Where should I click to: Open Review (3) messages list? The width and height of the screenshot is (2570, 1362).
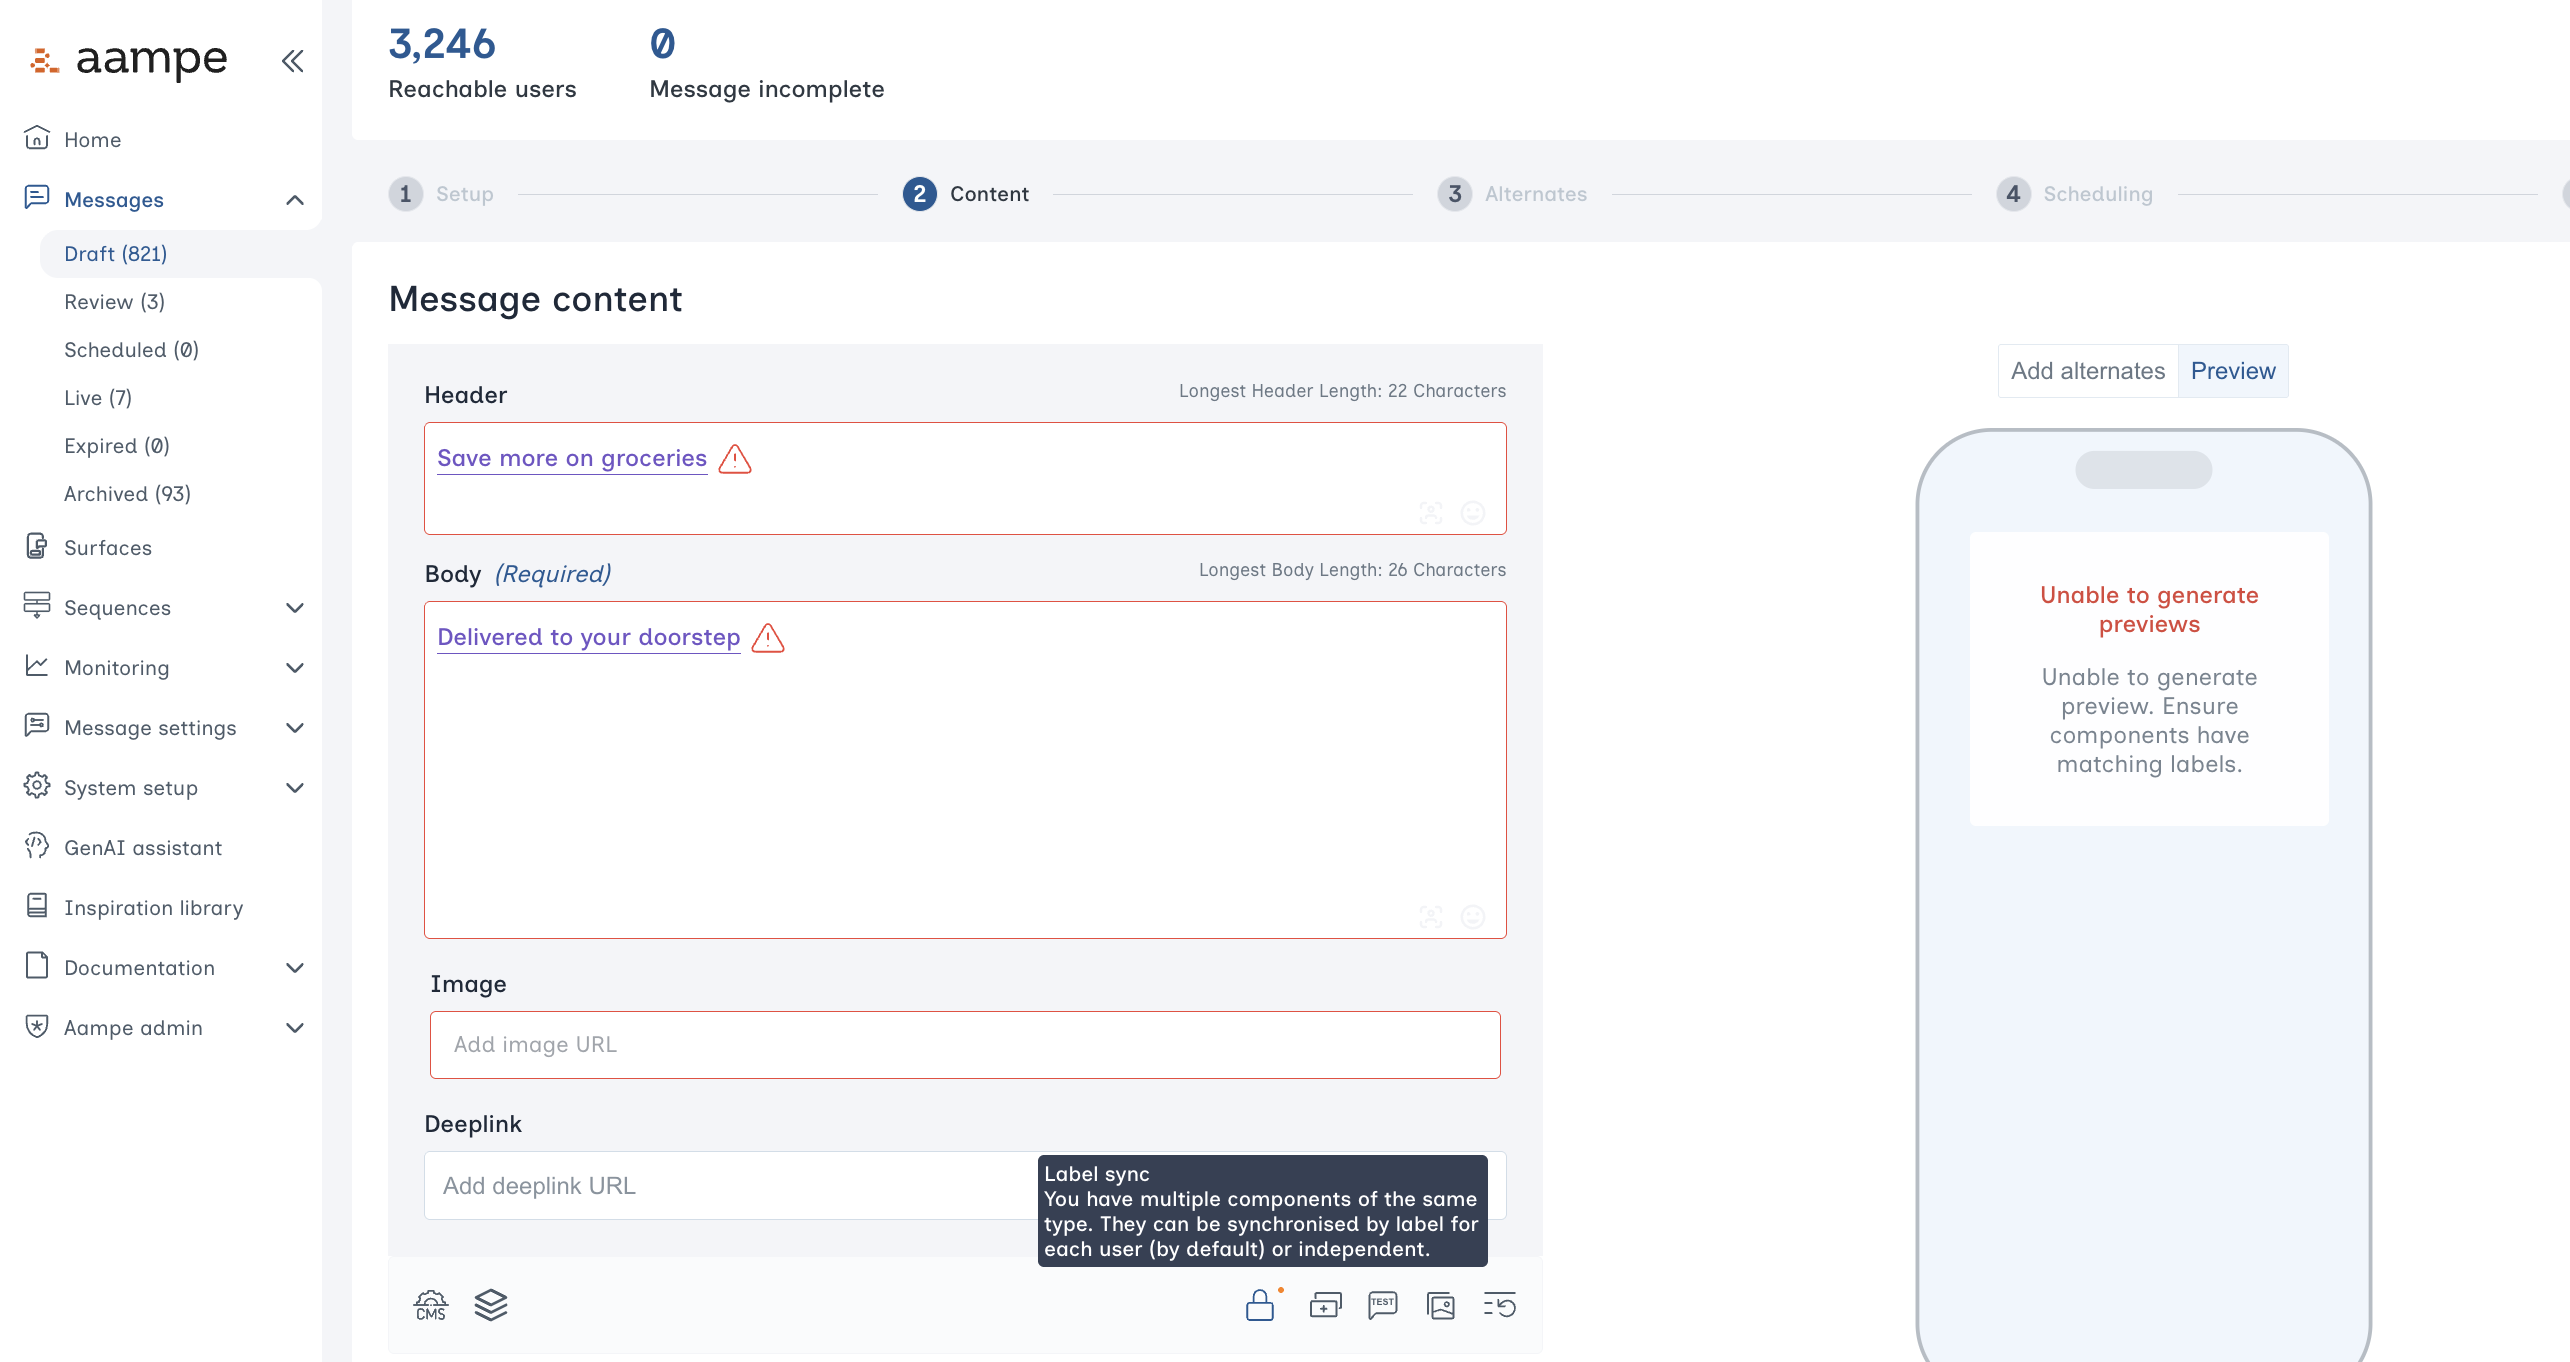pyautogui.click(x=114, y=302)
